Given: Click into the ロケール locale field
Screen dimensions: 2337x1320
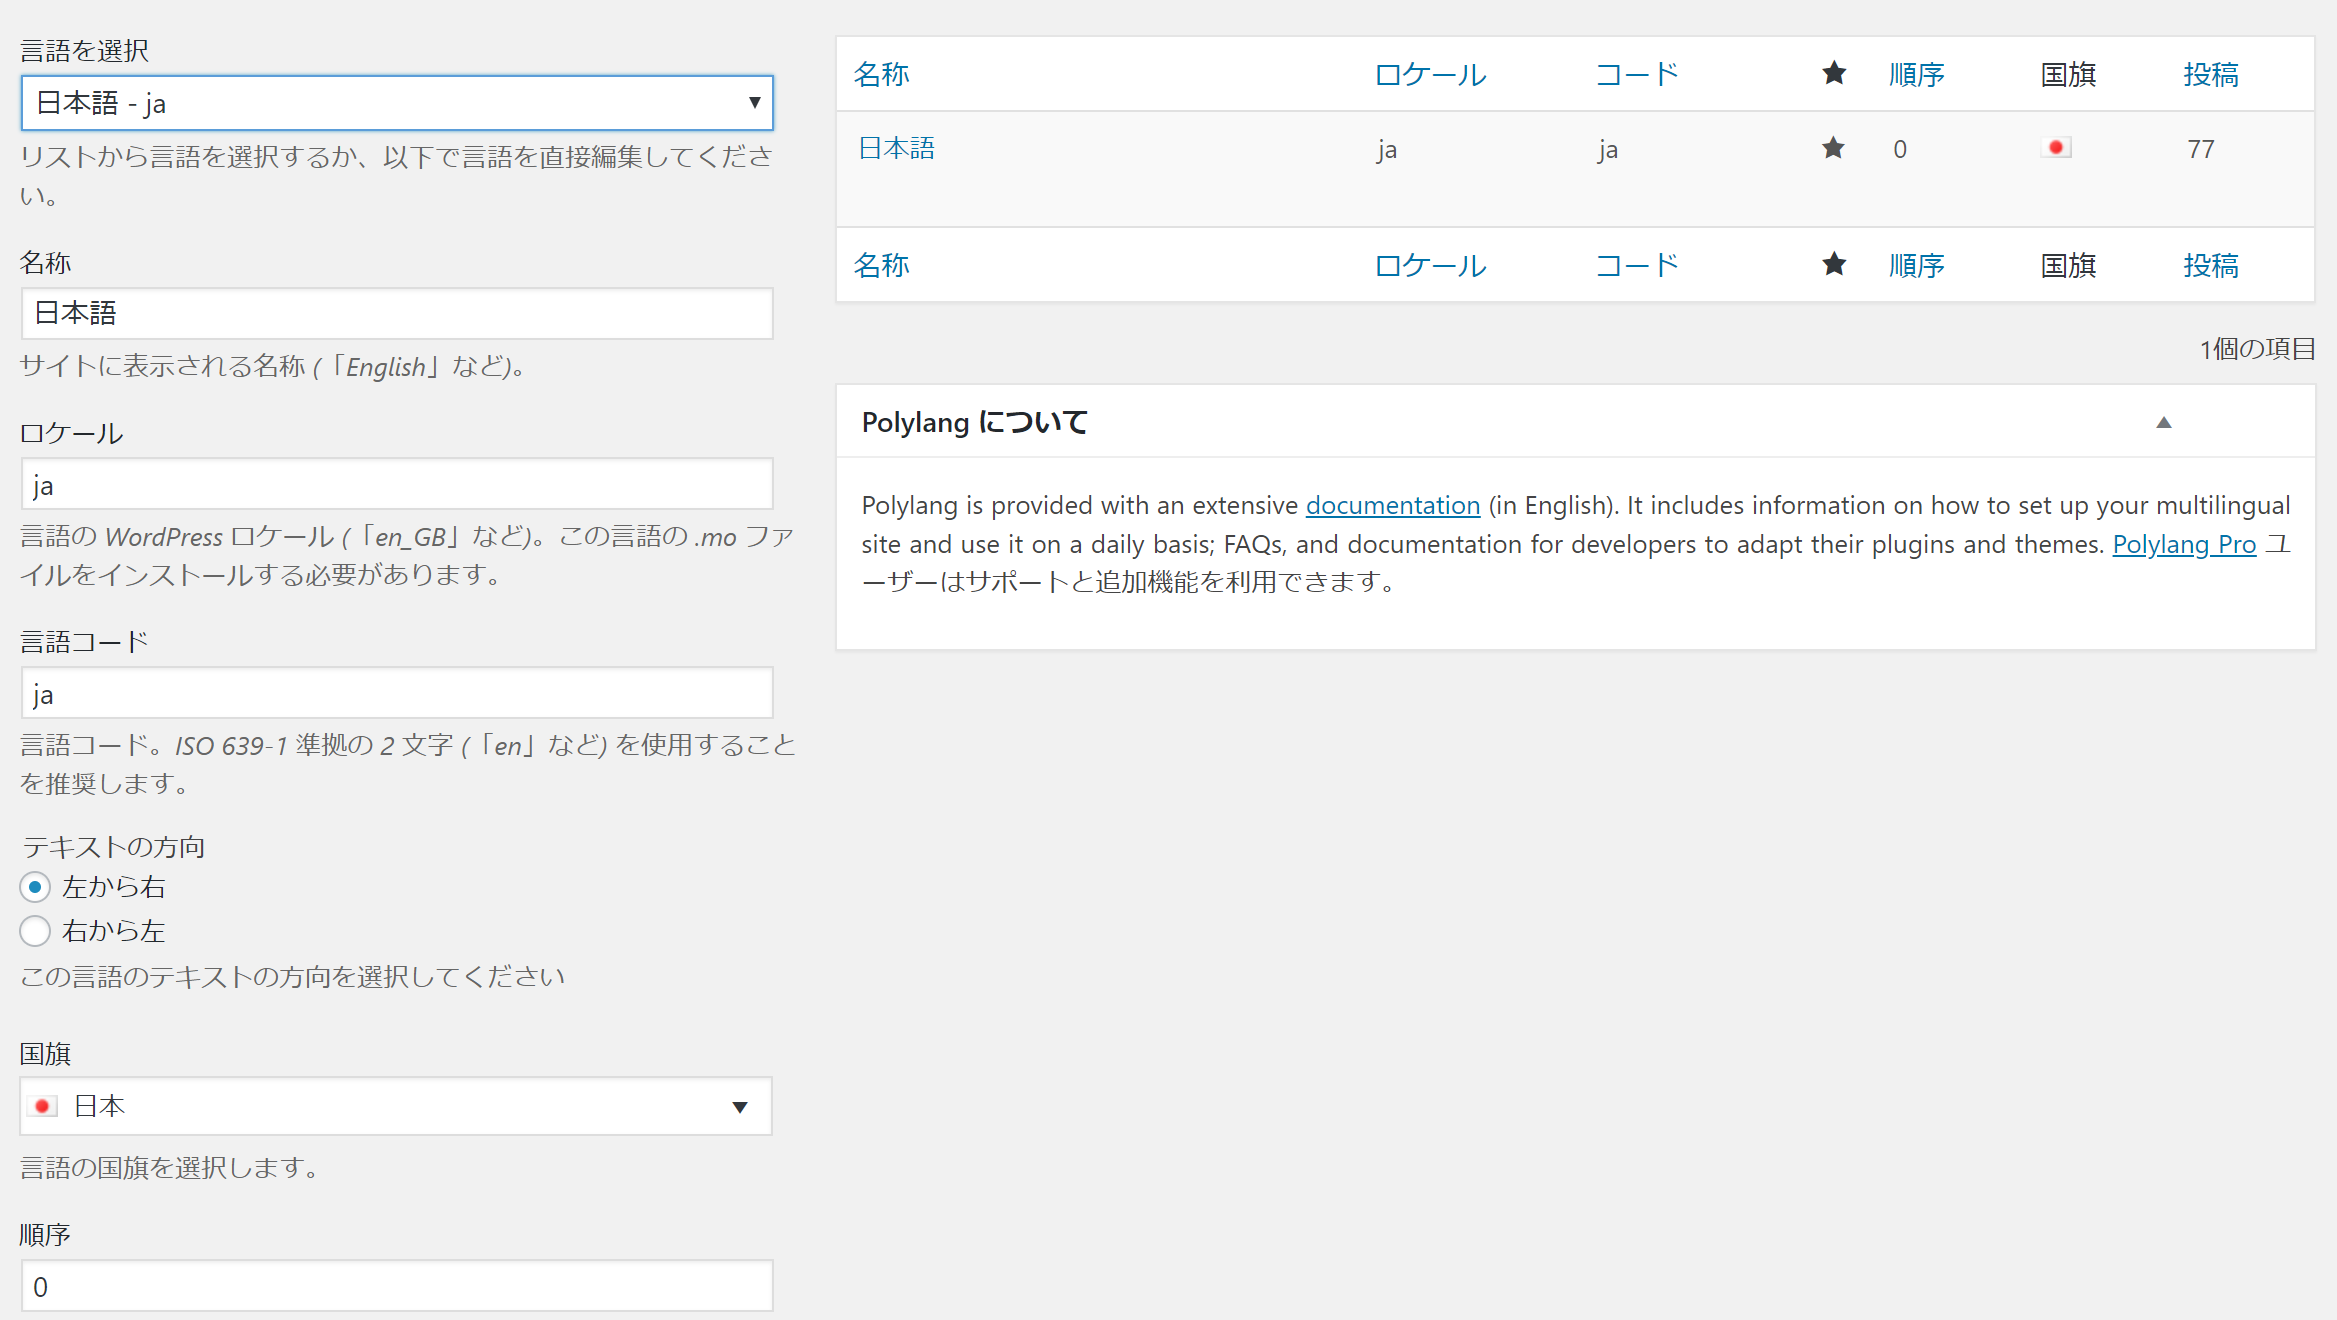Looking at the screenshot, I should pos(397,484).
